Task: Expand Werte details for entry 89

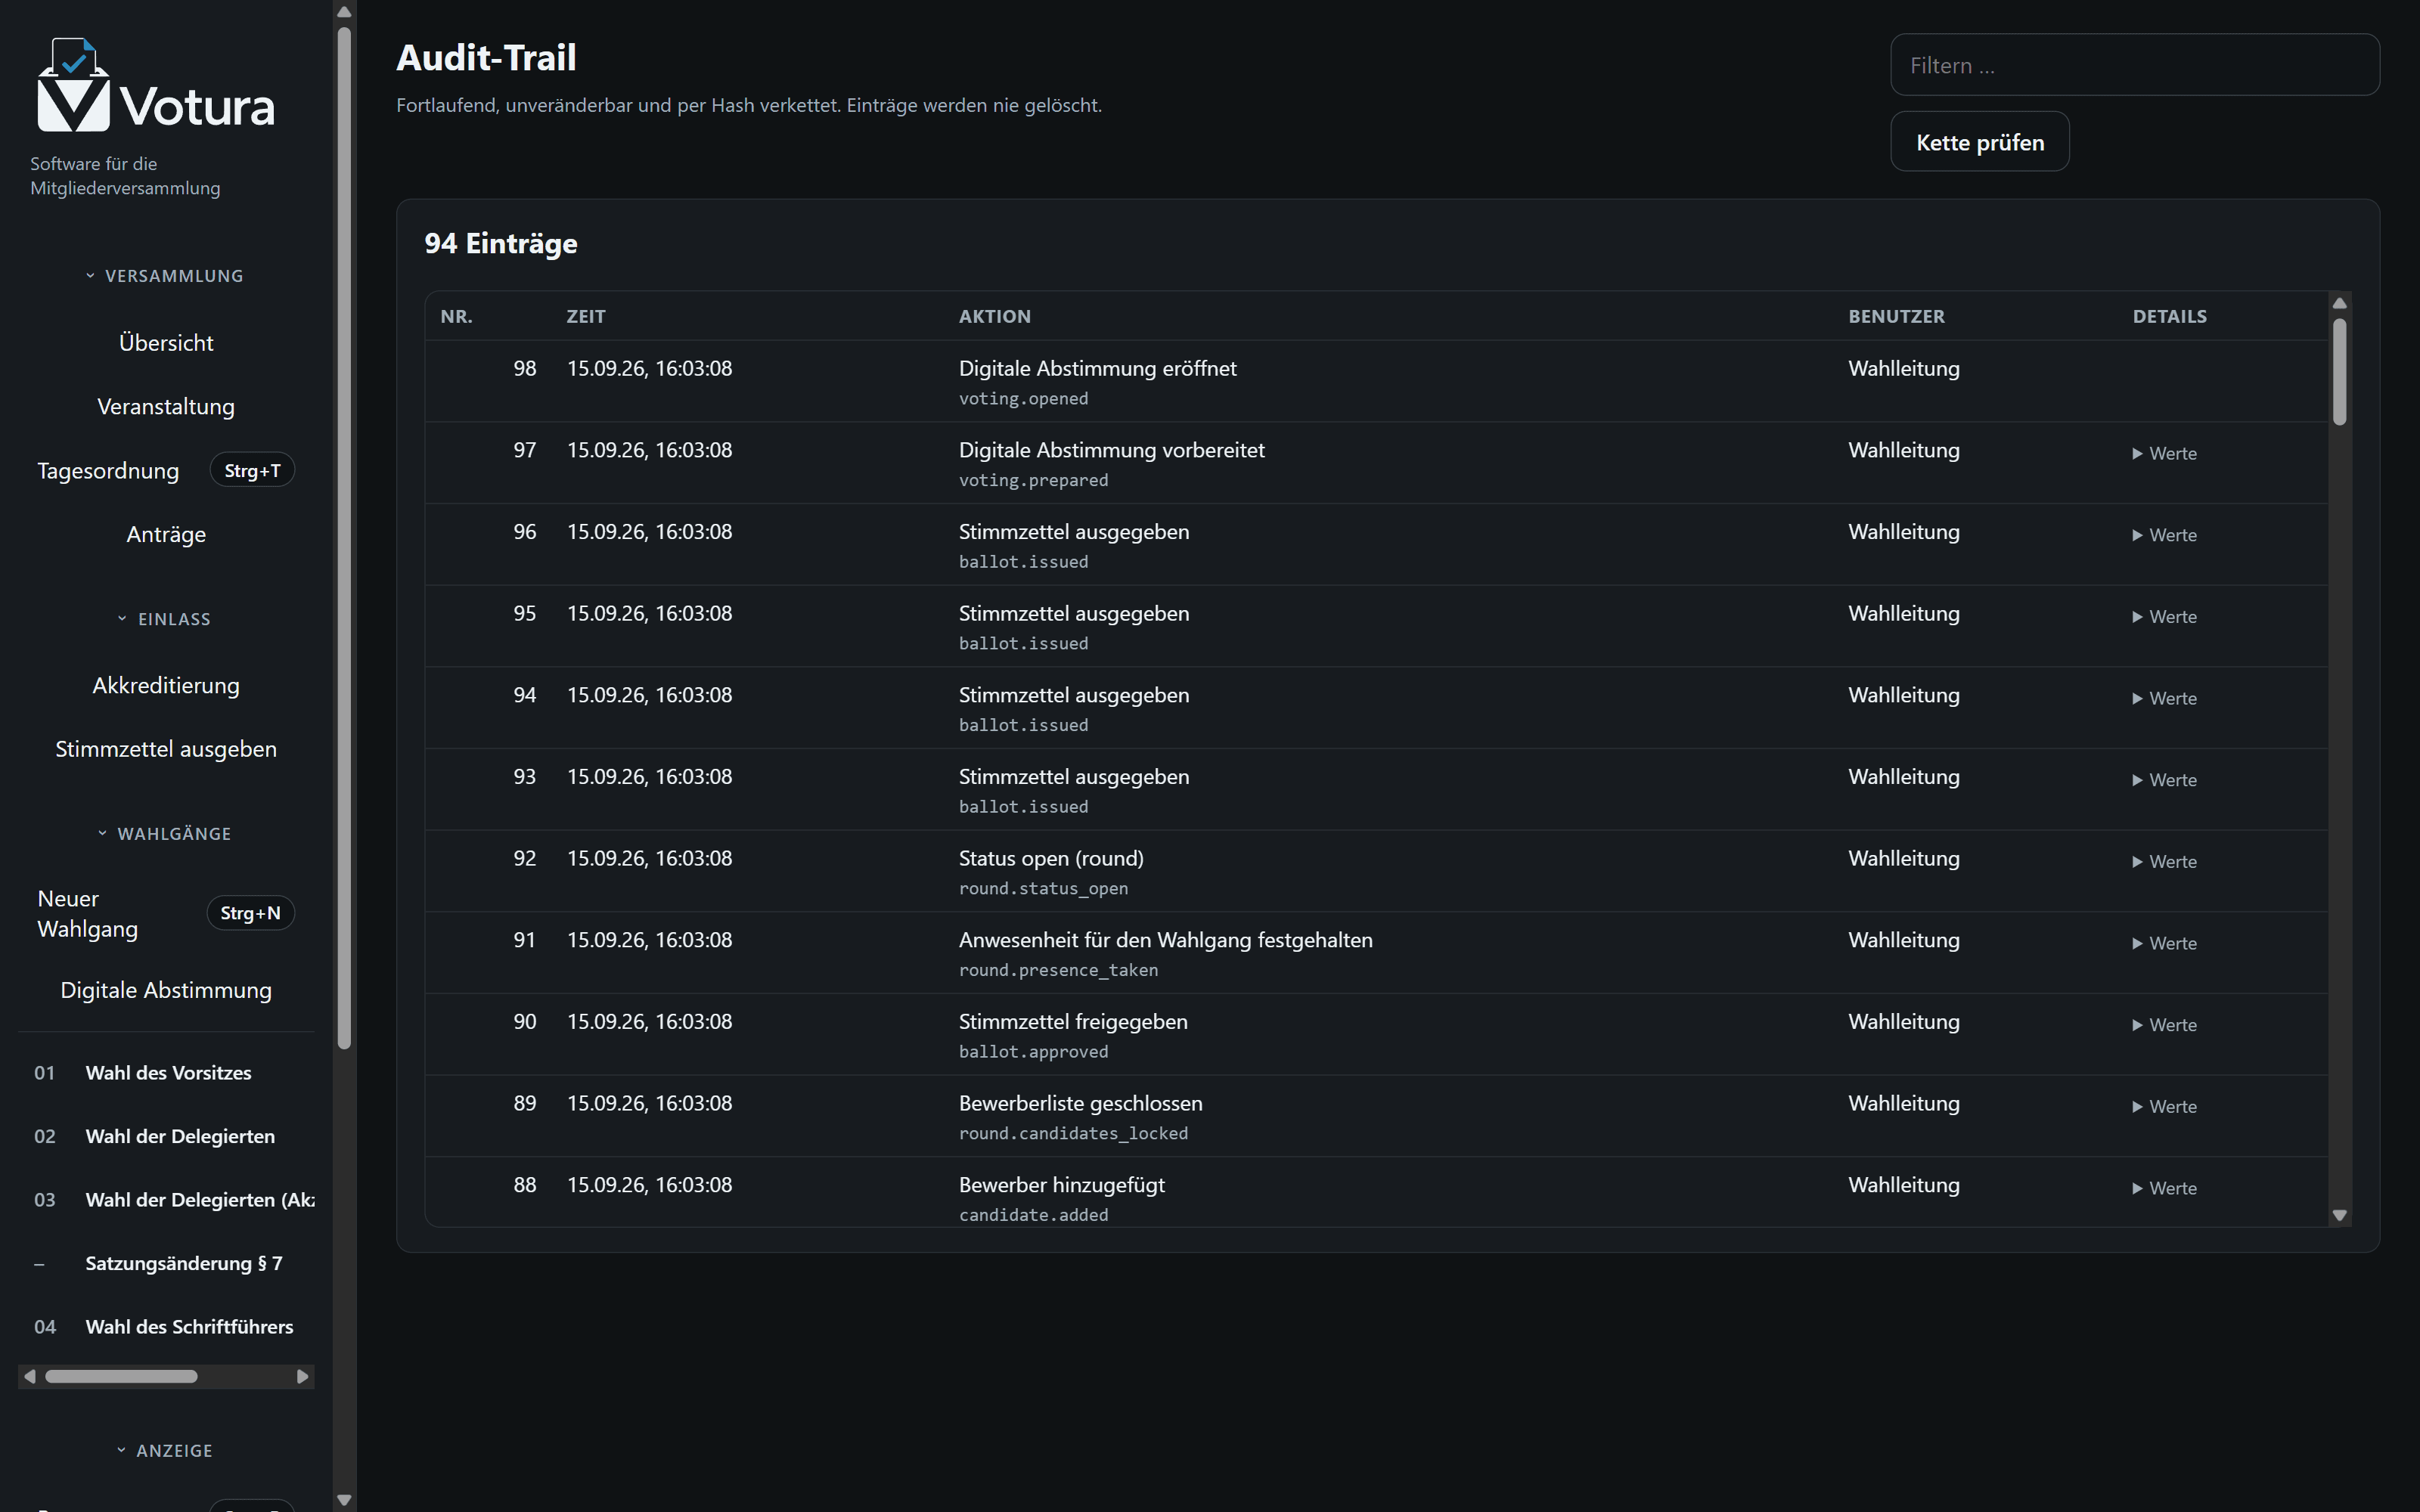Action: [x=2164, y=1107]
